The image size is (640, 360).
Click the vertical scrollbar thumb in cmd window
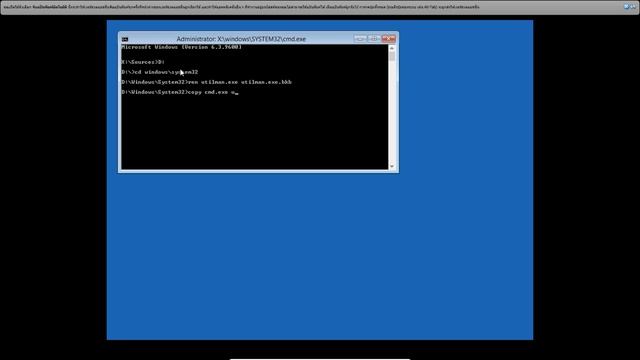(x=392, y=56)
